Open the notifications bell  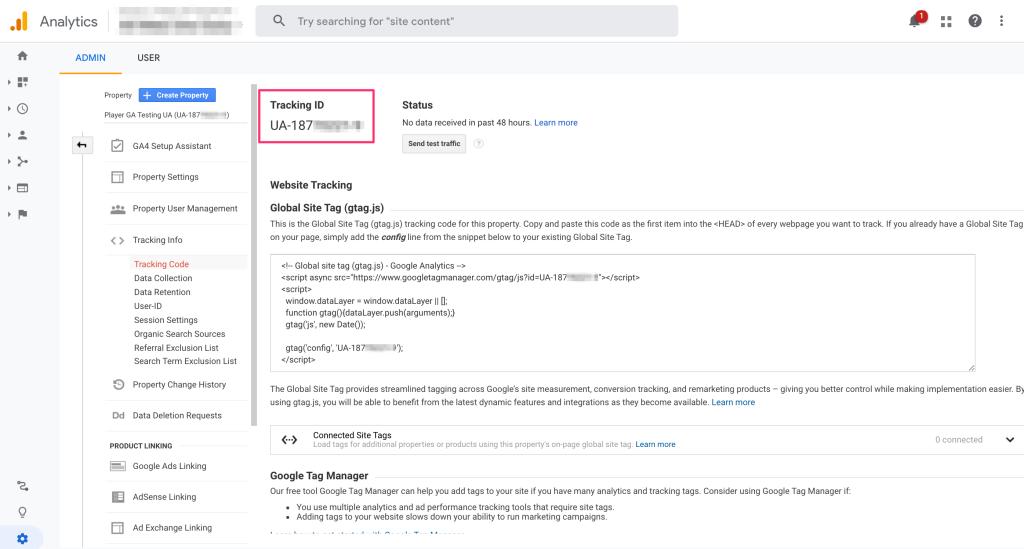pos(915,21)
